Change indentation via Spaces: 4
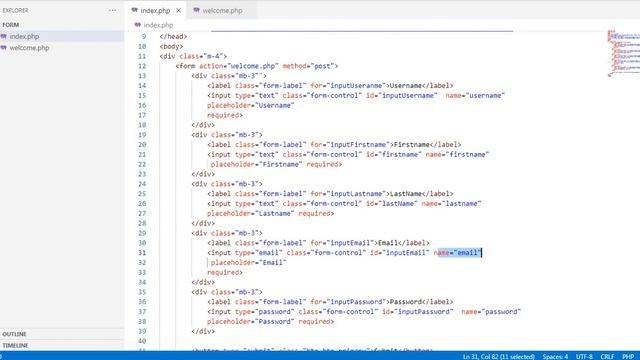 click(555, 357)
